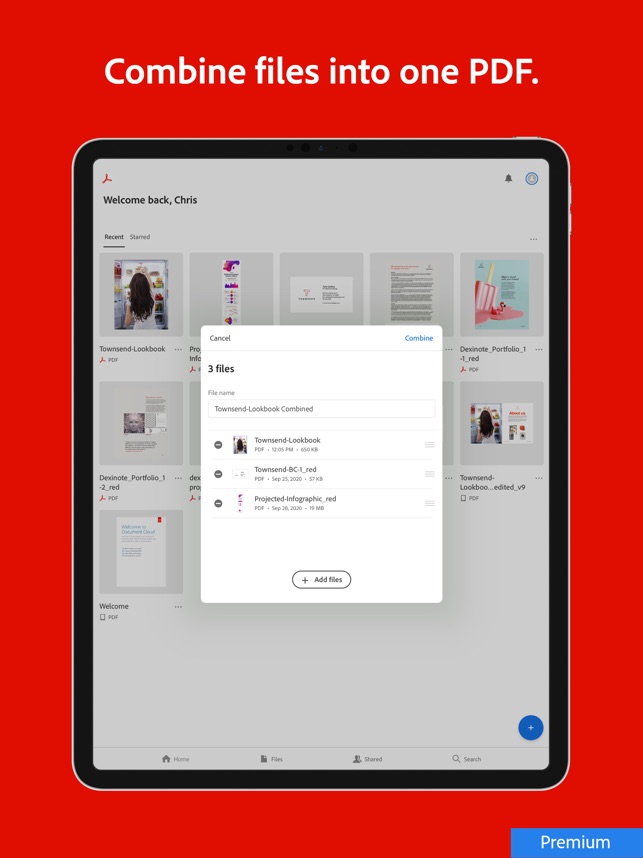Click the Premium badge
Image resolution: width=643 pixels, height=858 pixels.
[x=577, y=843]
